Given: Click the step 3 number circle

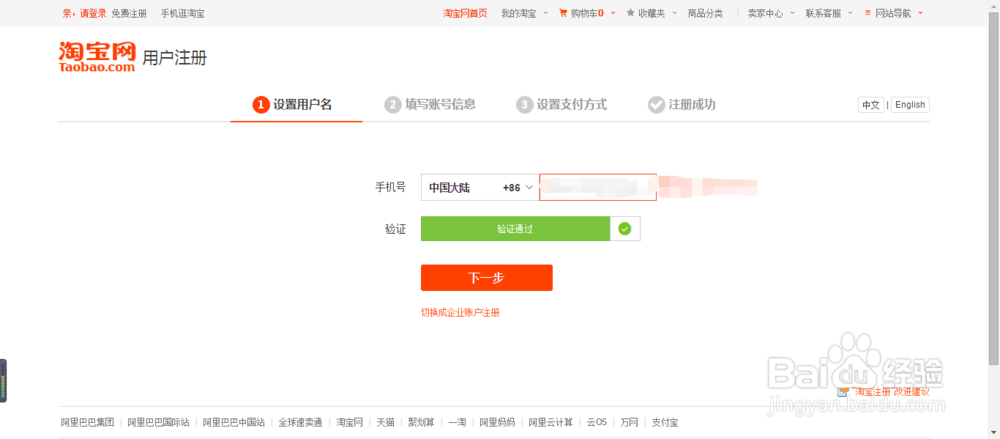Looking at the screenshot, I should coord(524,105).
